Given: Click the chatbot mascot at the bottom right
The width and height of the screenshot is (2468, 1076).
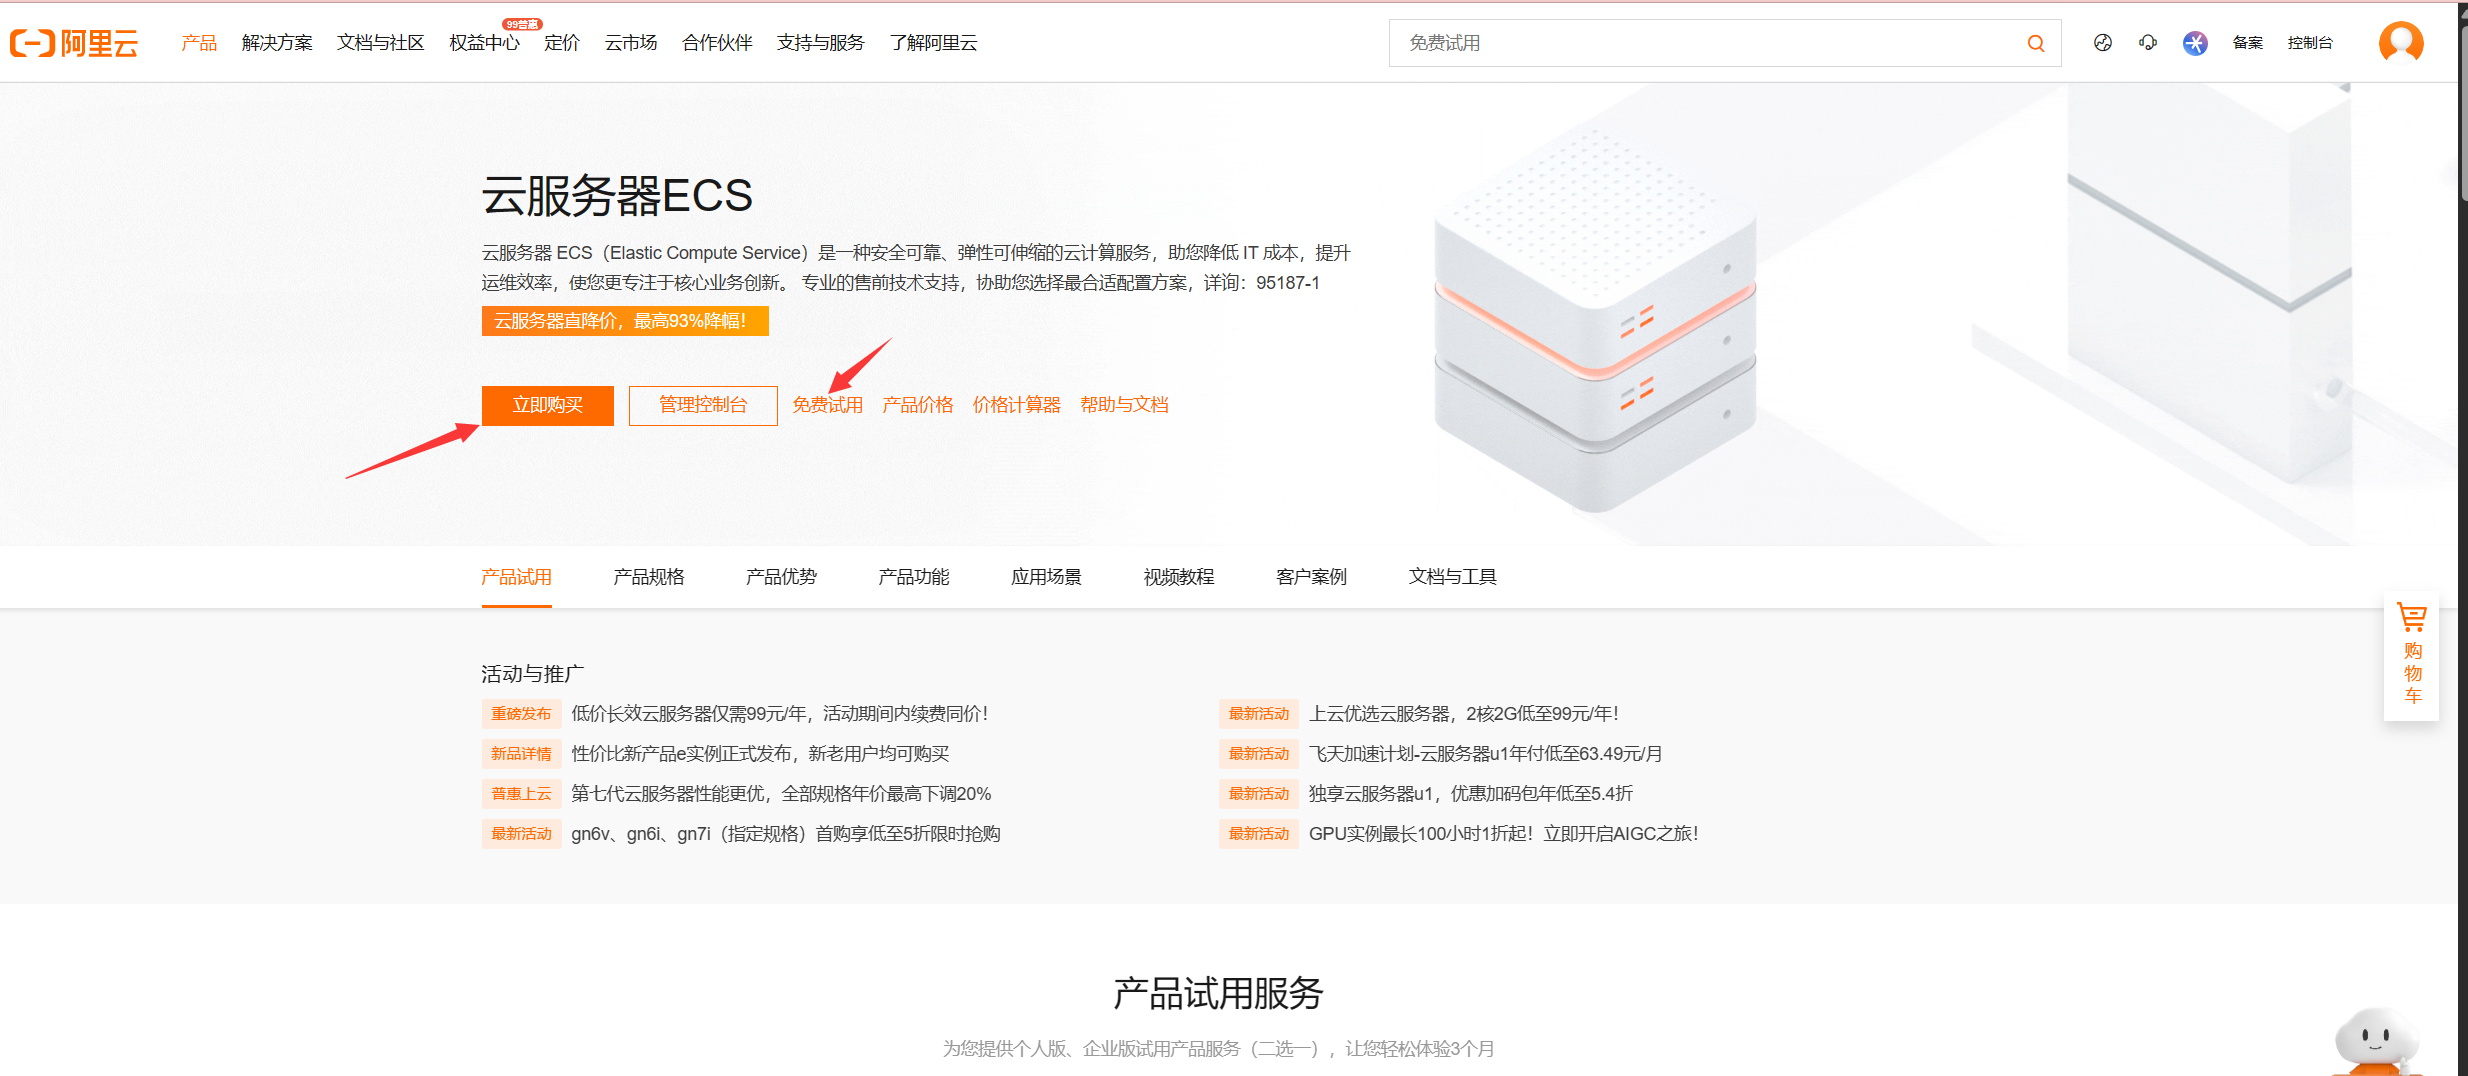Looking at the screenshot, I should pyautogui.click(x=2376, y=1042).
